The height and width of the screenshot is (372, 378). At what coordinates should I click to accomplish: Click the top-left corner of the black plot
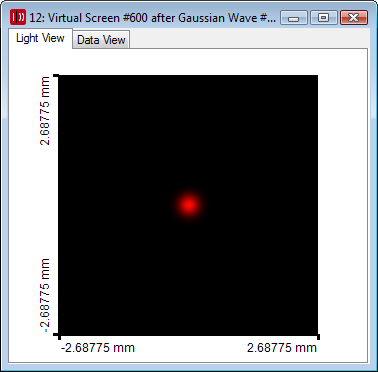tap(60, 76)
